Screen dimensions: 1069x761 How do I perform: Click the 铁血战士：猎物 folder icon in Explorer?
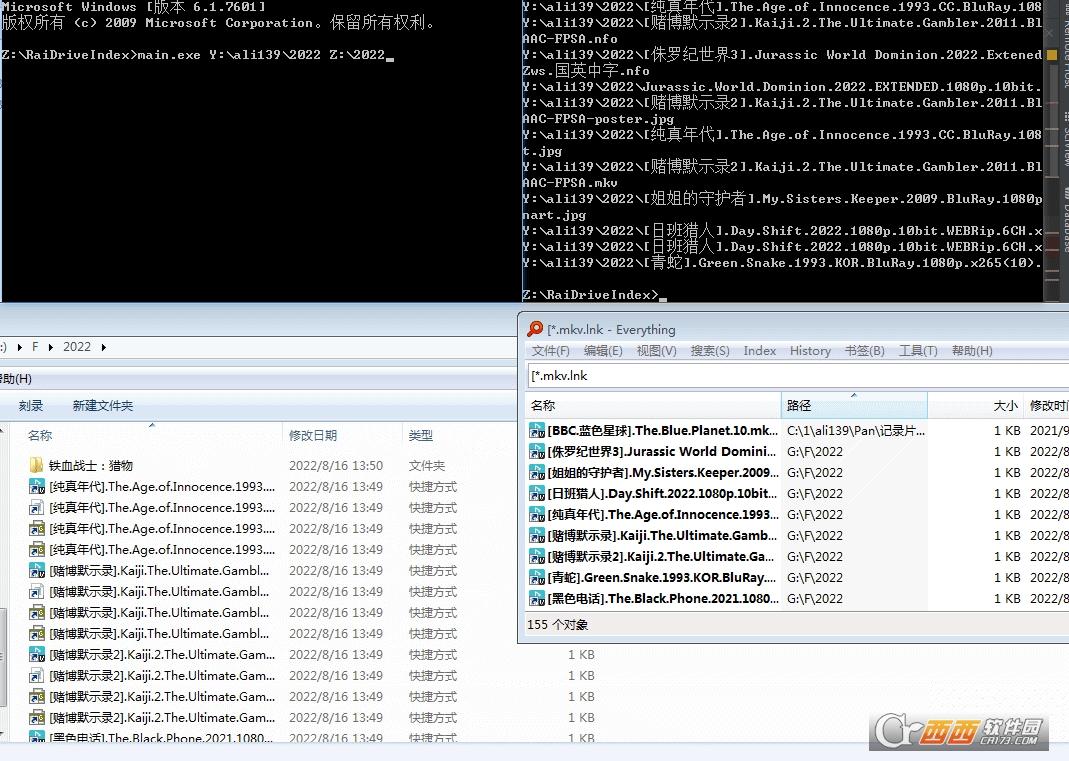36,466
